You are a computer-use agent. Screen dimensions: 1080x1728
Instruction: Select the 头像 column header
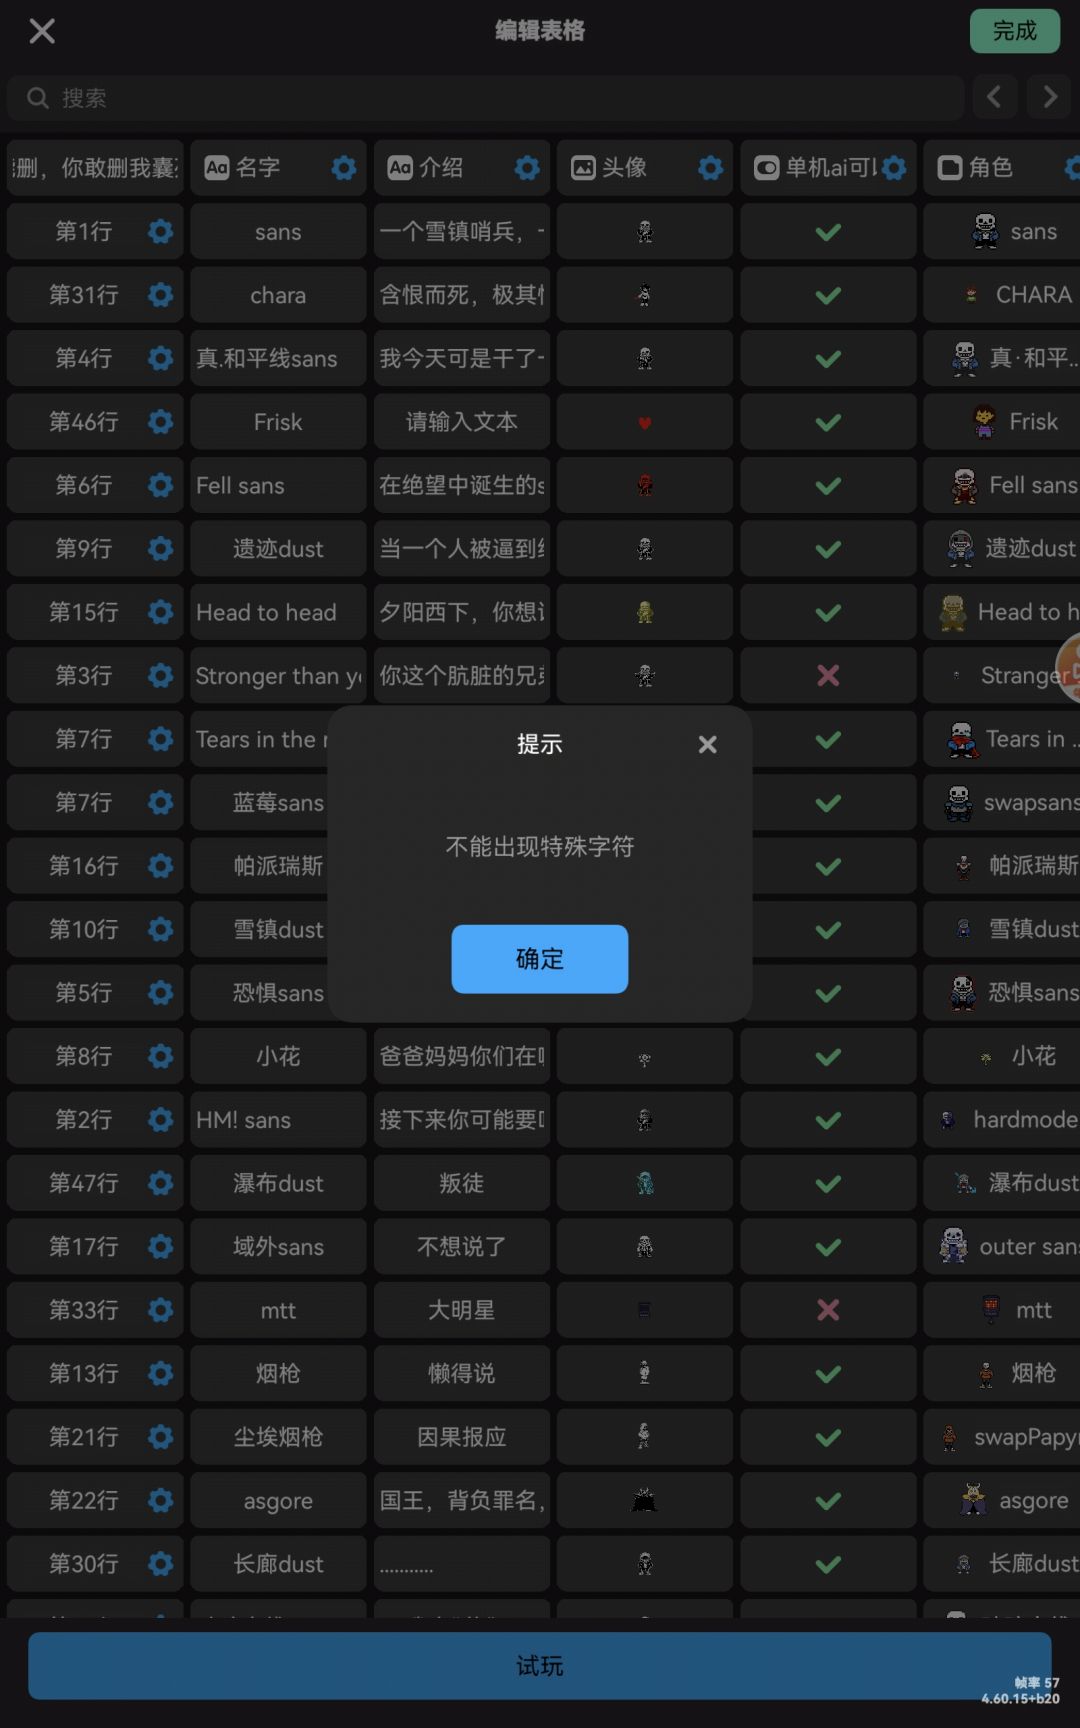645,168
